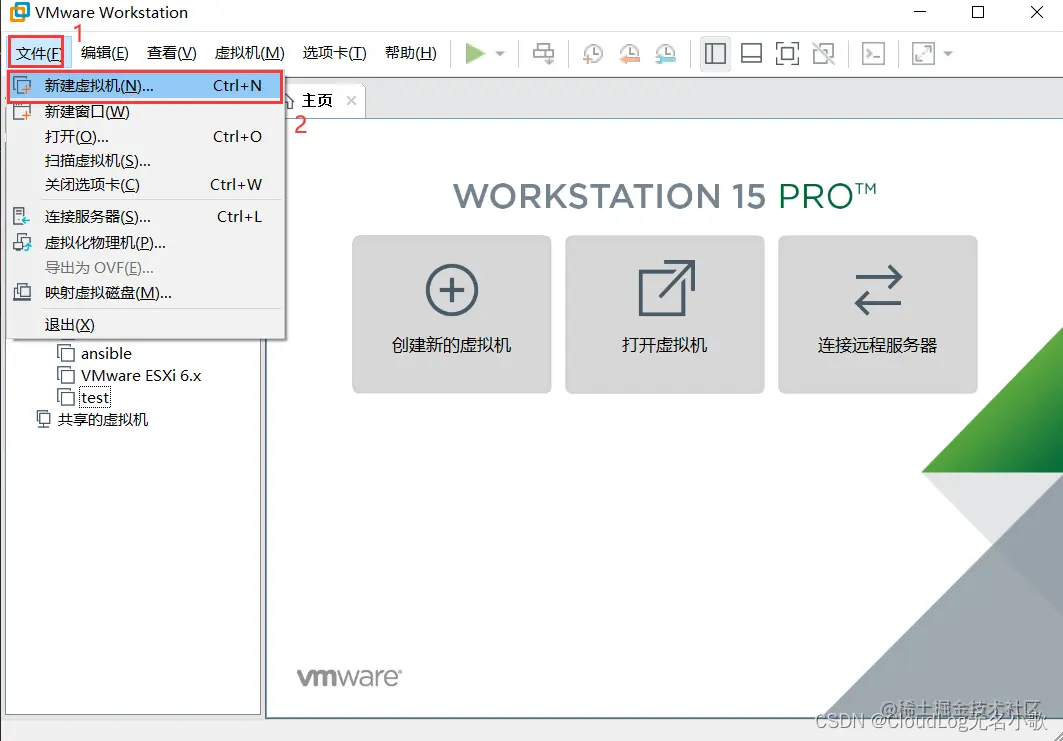Open the 虚拟机(M) menu
Screen dimensions: 1063x741
click(x=249, y=53)
